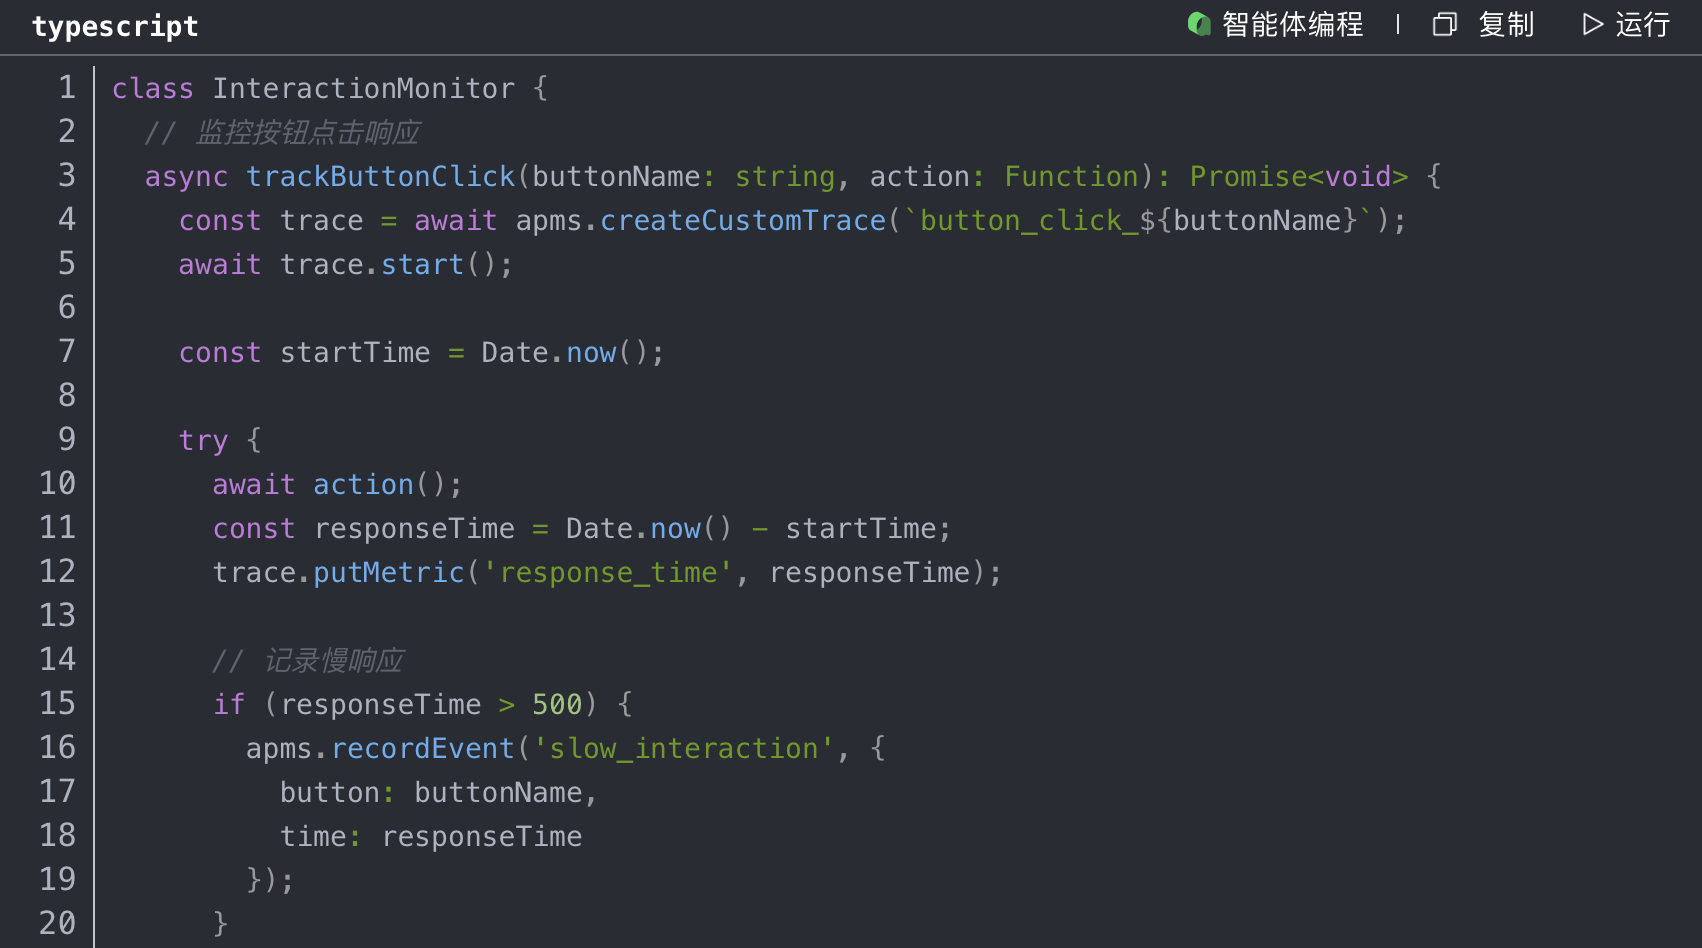Image resolution: width=1702 pixels, height=948 pixels.
Task: Click the green 智能体编程 leaf icon
Action: click(x=1198, y=24)
